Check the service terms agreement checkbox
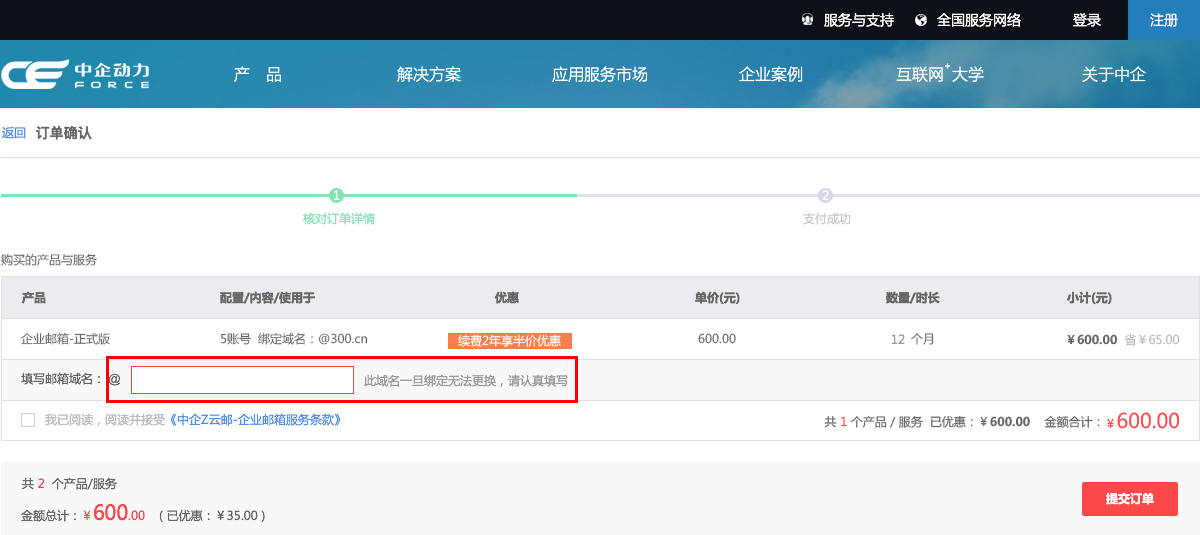The height and width of the screenshot is (535, 1200). click(28, 420)
